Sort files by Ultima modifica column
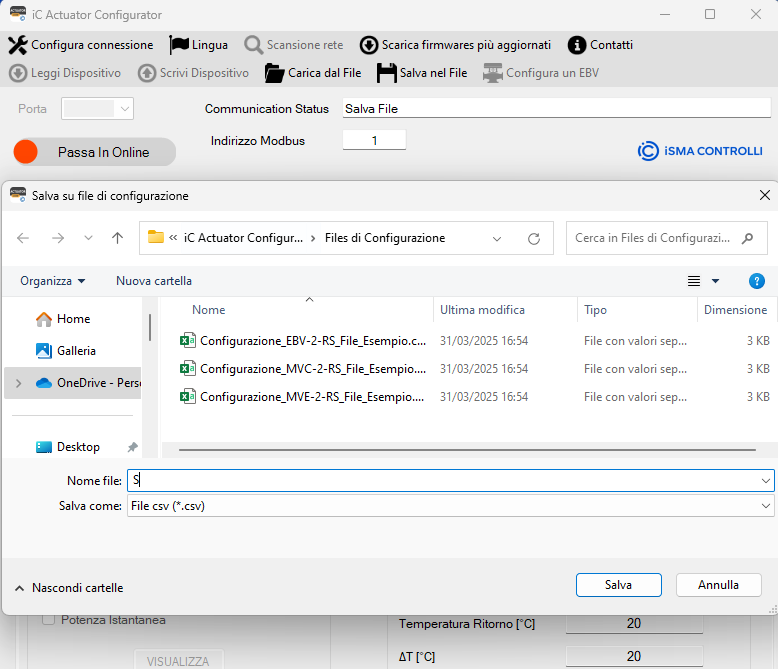The width and height of the screenshot is (778, 669). (482, 310)
